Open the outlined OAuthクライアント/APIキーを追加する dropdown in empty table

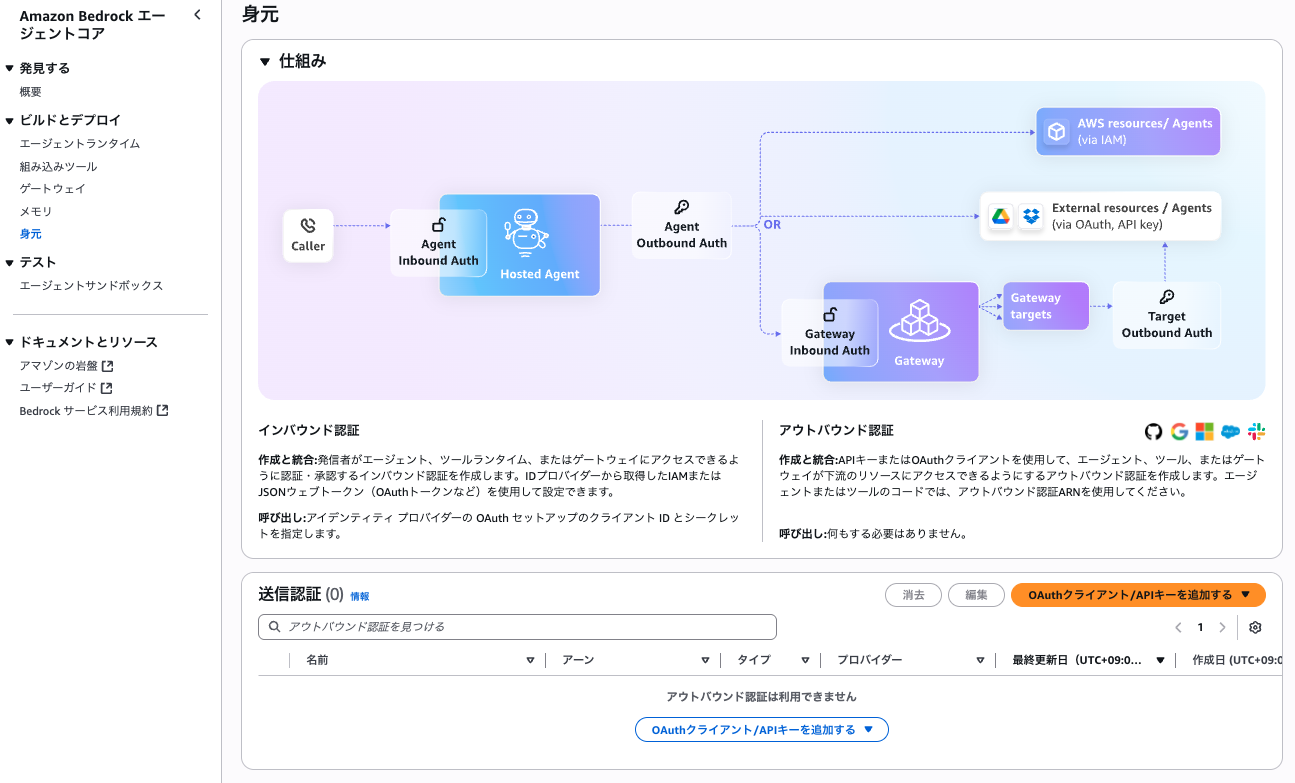[x=762, y=730]
